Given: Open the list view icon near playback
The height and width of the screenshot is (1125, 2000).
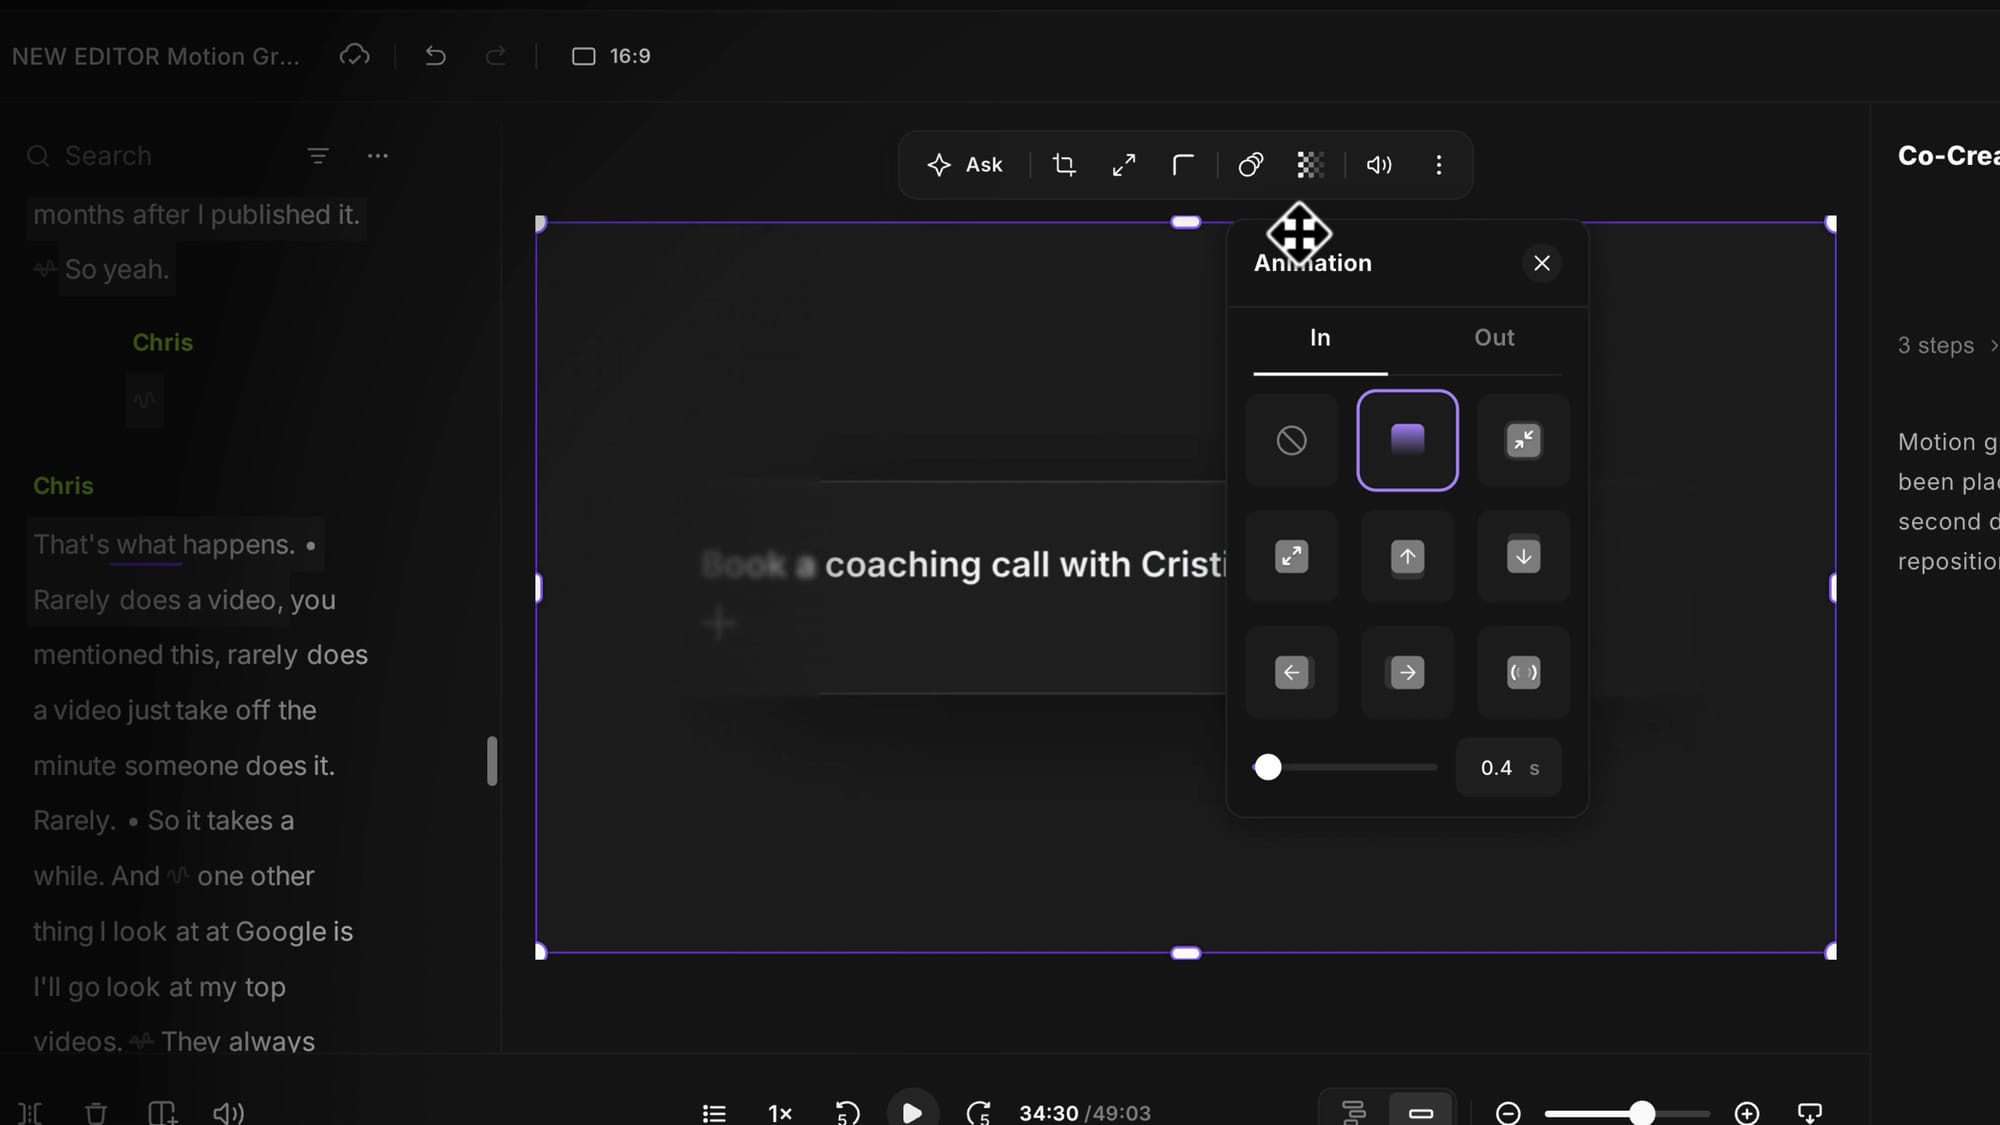Looking at the screenshot, I should pyautogui.click(x=714, y=1113).
